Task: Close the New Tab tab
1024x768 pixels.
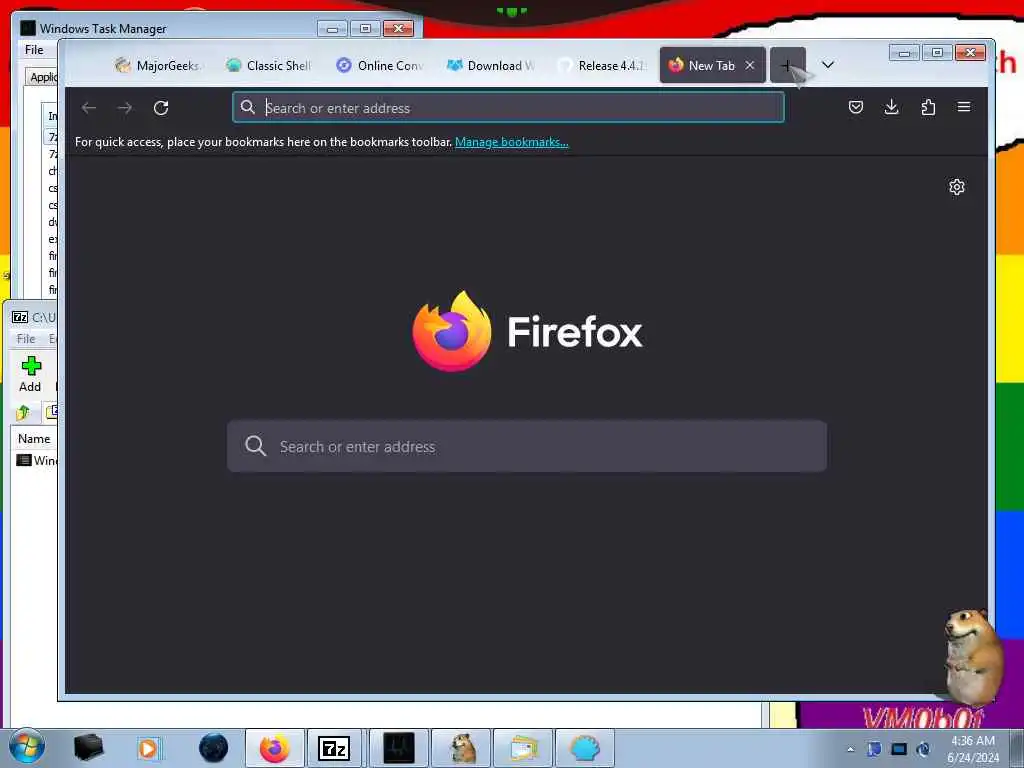Action: 750,65
